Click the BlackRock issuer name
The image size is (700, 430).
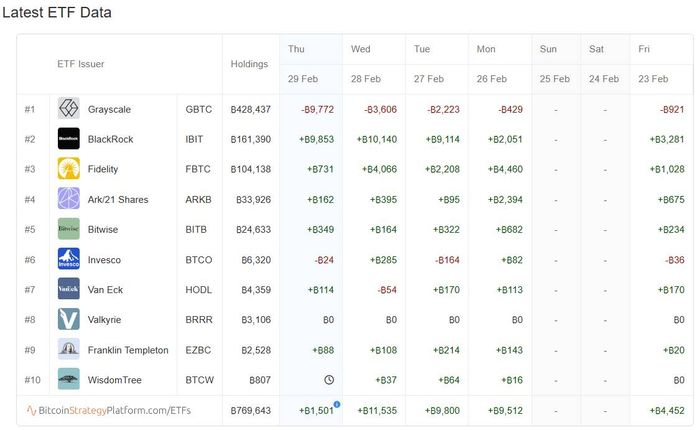110,139
